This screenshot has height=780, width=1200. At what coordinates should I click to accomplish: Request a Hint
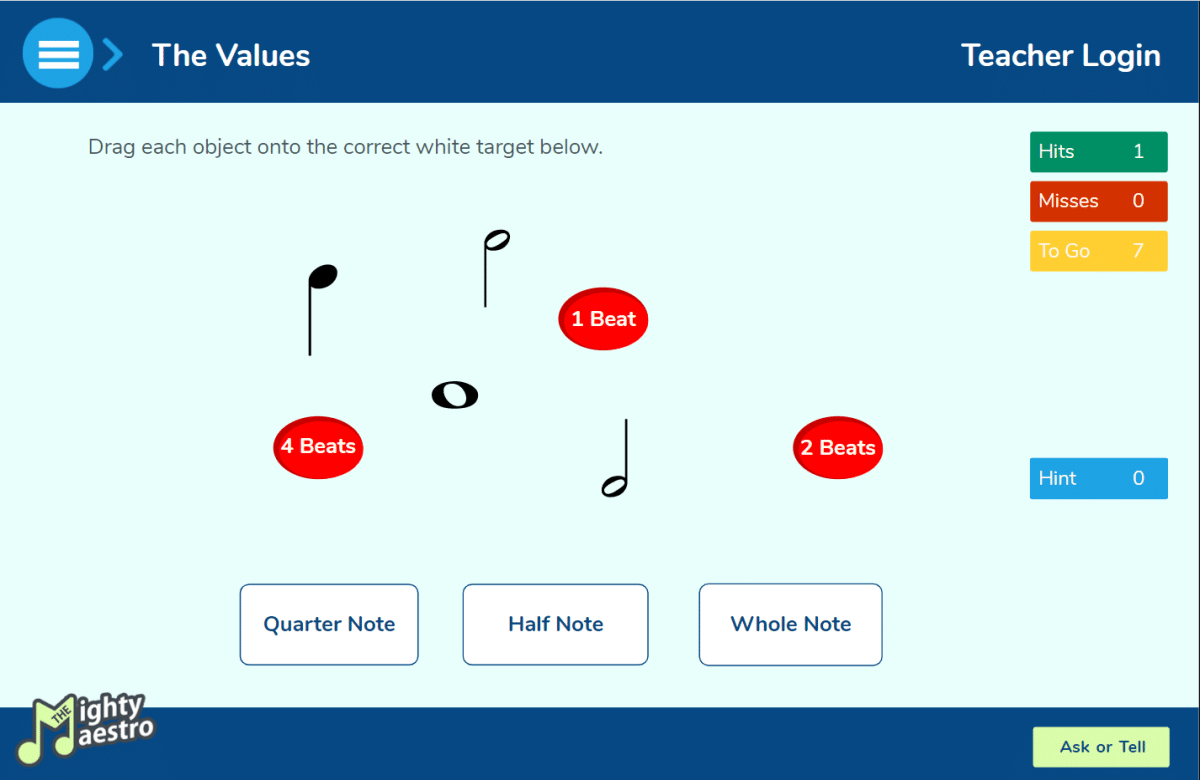point(1098,478)
